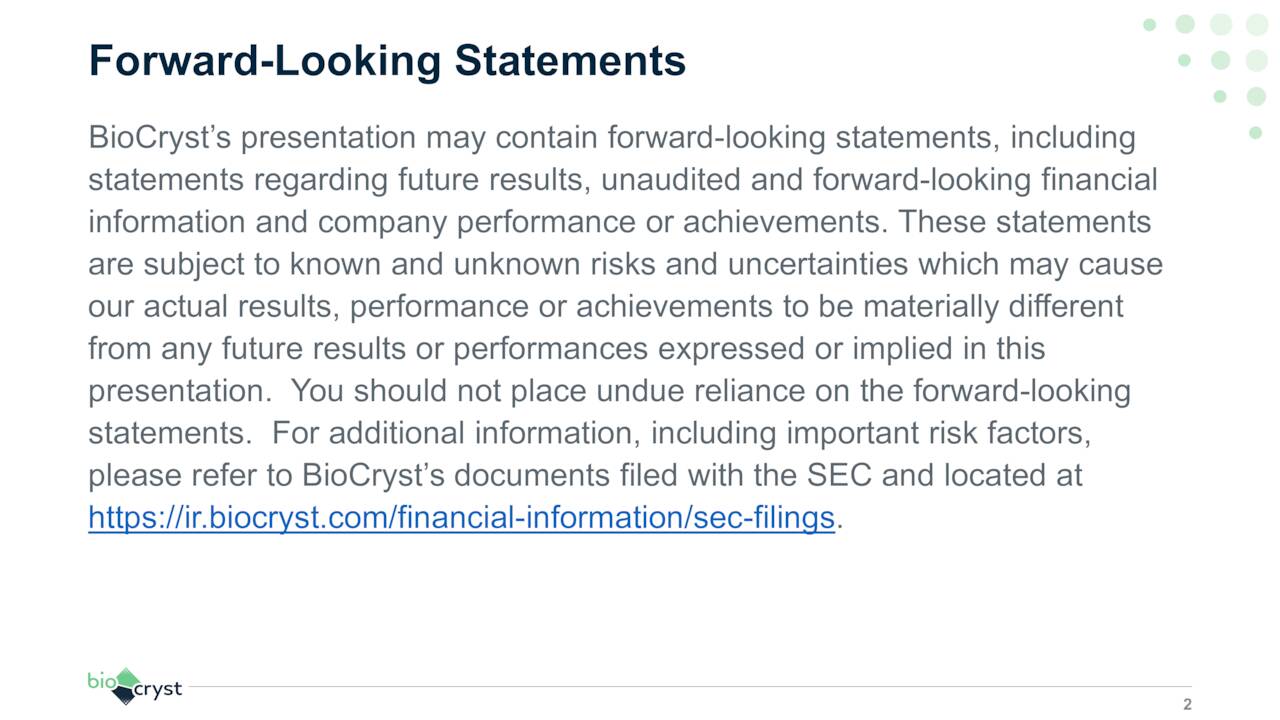Click the slide page number 2
This screenshot has width=1280, height=720.
tap(1187, 704)
